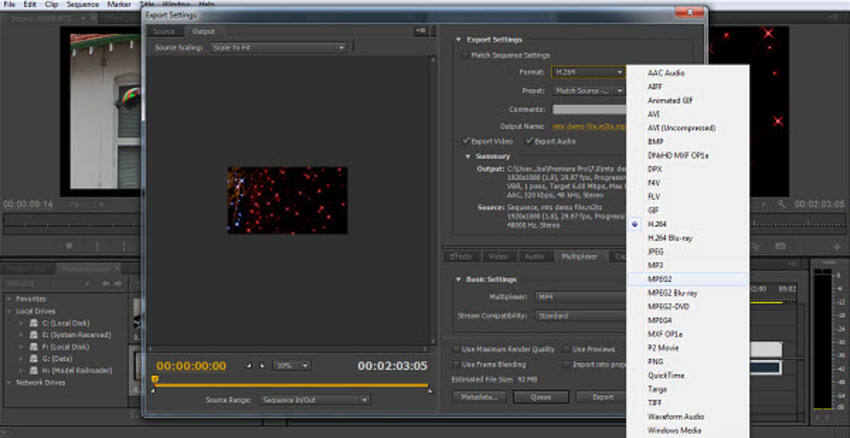Expand Network Drives tree node
This screenshot has width=850, height=438.
[9, 383]
